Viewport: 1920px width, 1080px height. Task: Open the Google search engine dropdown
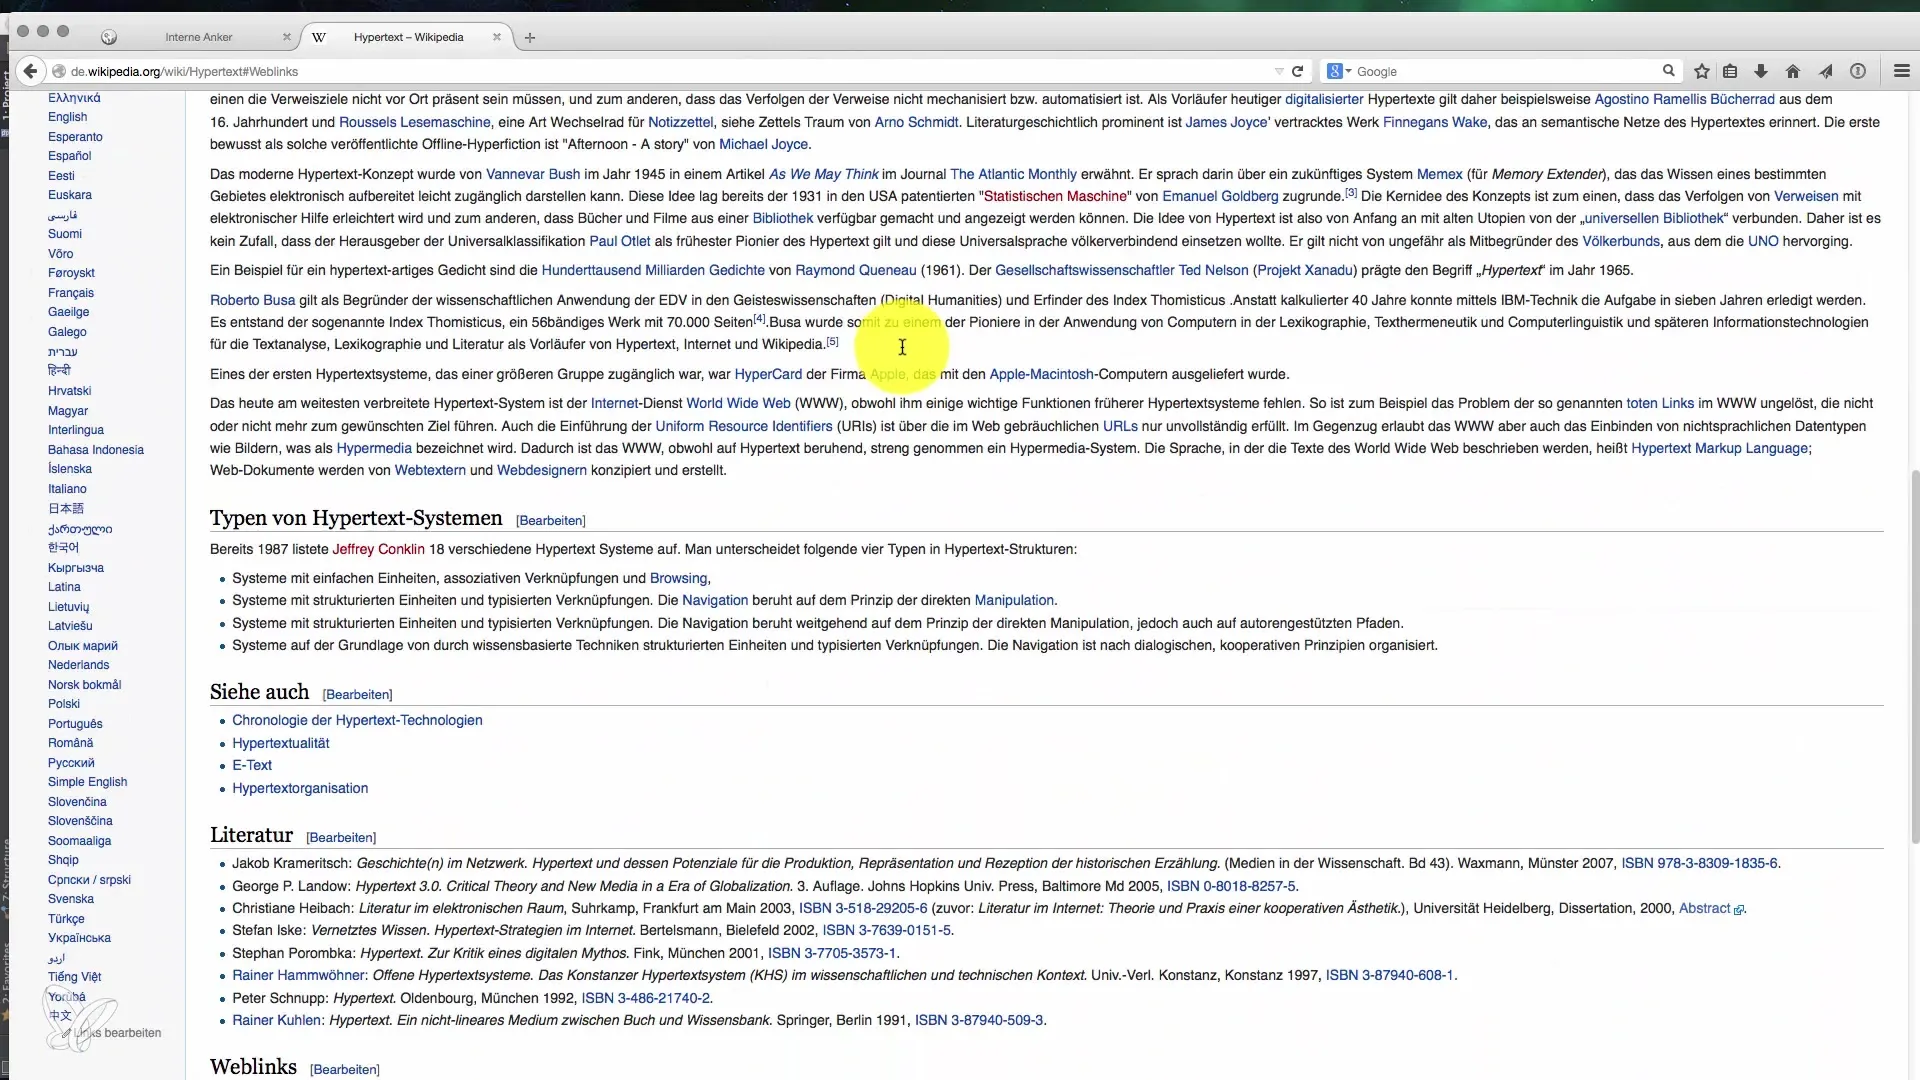point(1339,71)
